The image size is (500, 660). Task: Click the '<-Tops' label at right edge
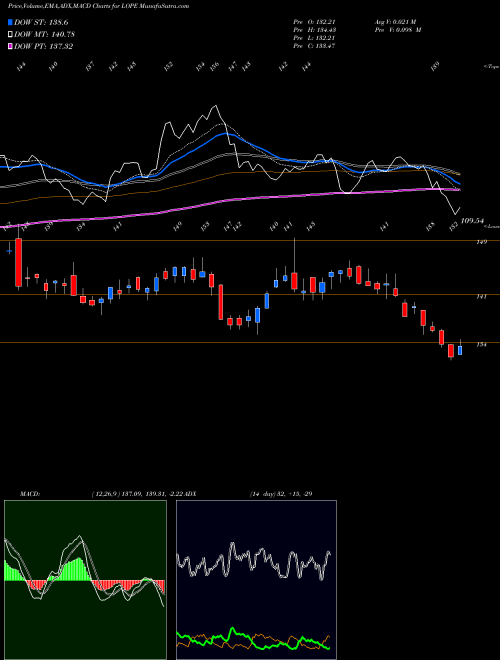coord(491,67)
